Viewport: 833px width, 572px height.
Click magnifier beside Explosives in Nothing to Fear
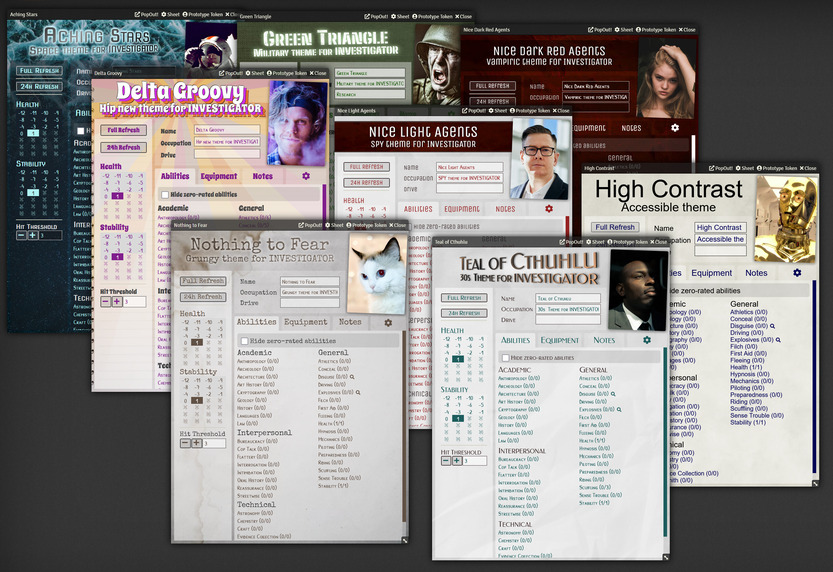[x=358, y=392]
